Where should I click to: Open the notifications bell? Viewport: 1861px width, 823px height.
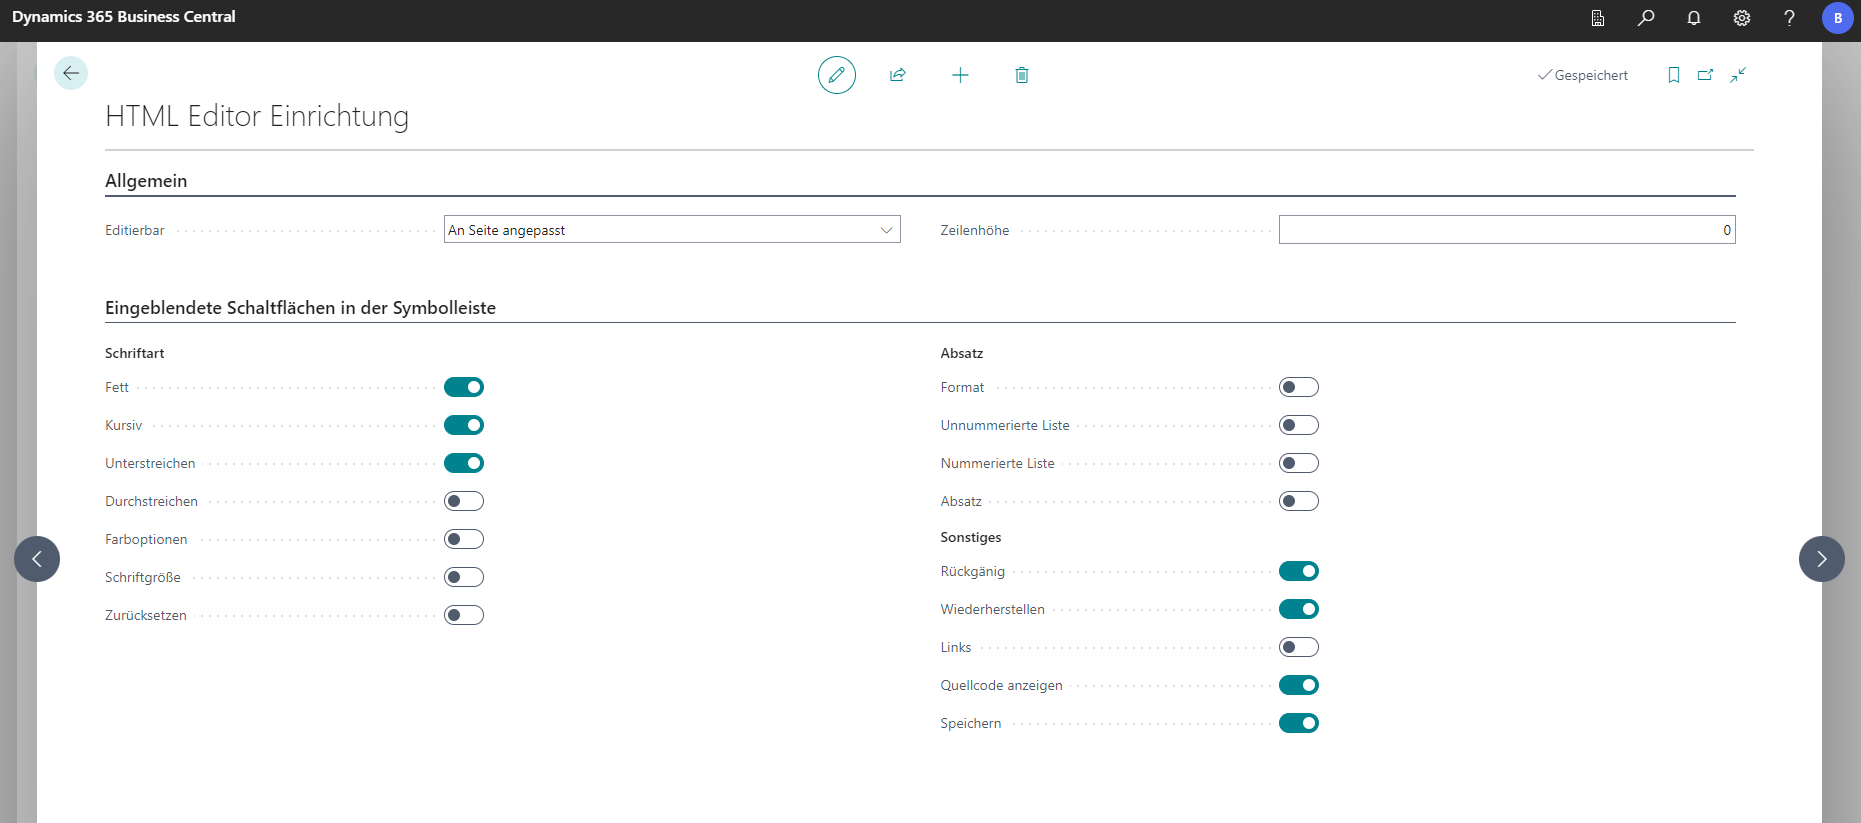[1694, 18]
